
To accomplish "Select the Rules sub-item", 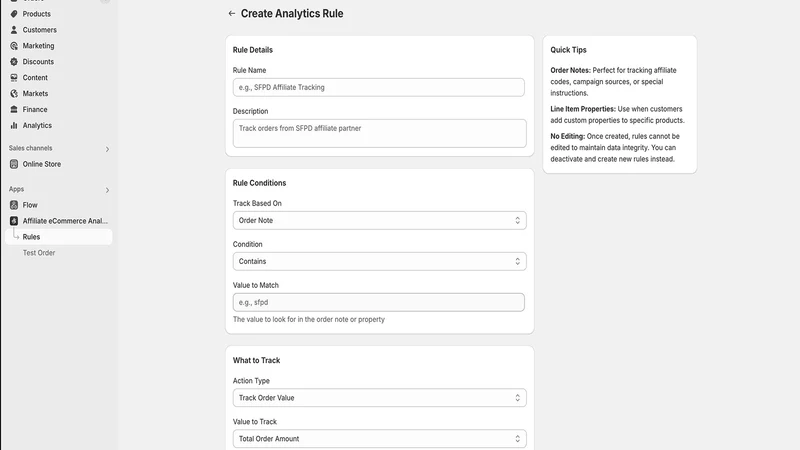I will point(59,237).
